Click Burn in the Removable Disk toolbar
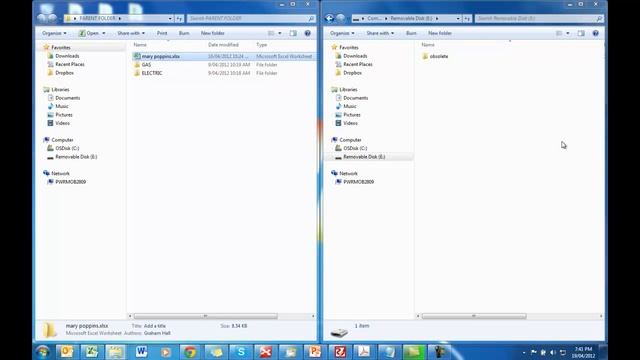This screenshot has width=640, height=360. [x=411, y=33]
